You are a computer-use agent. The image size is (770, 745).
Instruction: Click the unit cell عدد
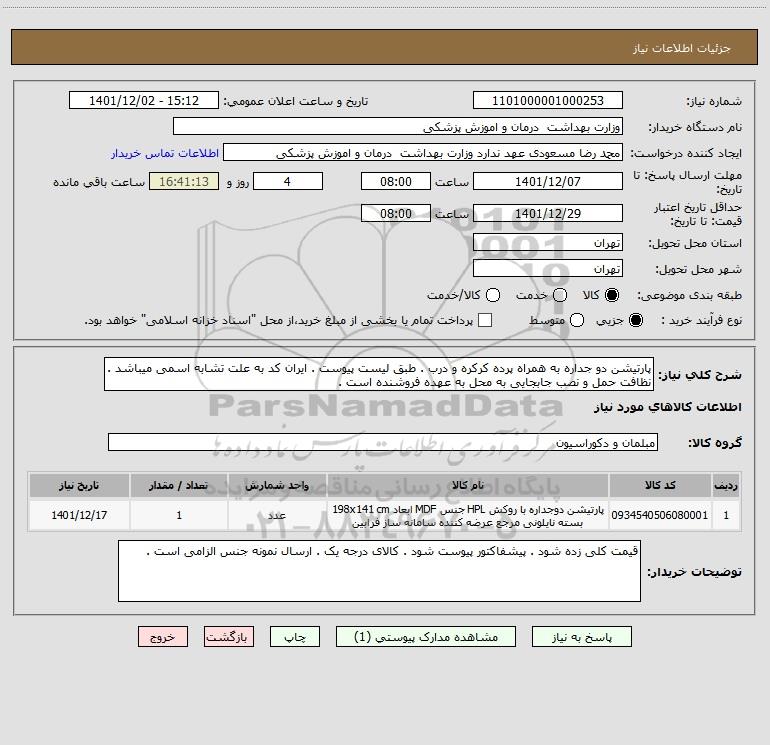coord(277,515)
